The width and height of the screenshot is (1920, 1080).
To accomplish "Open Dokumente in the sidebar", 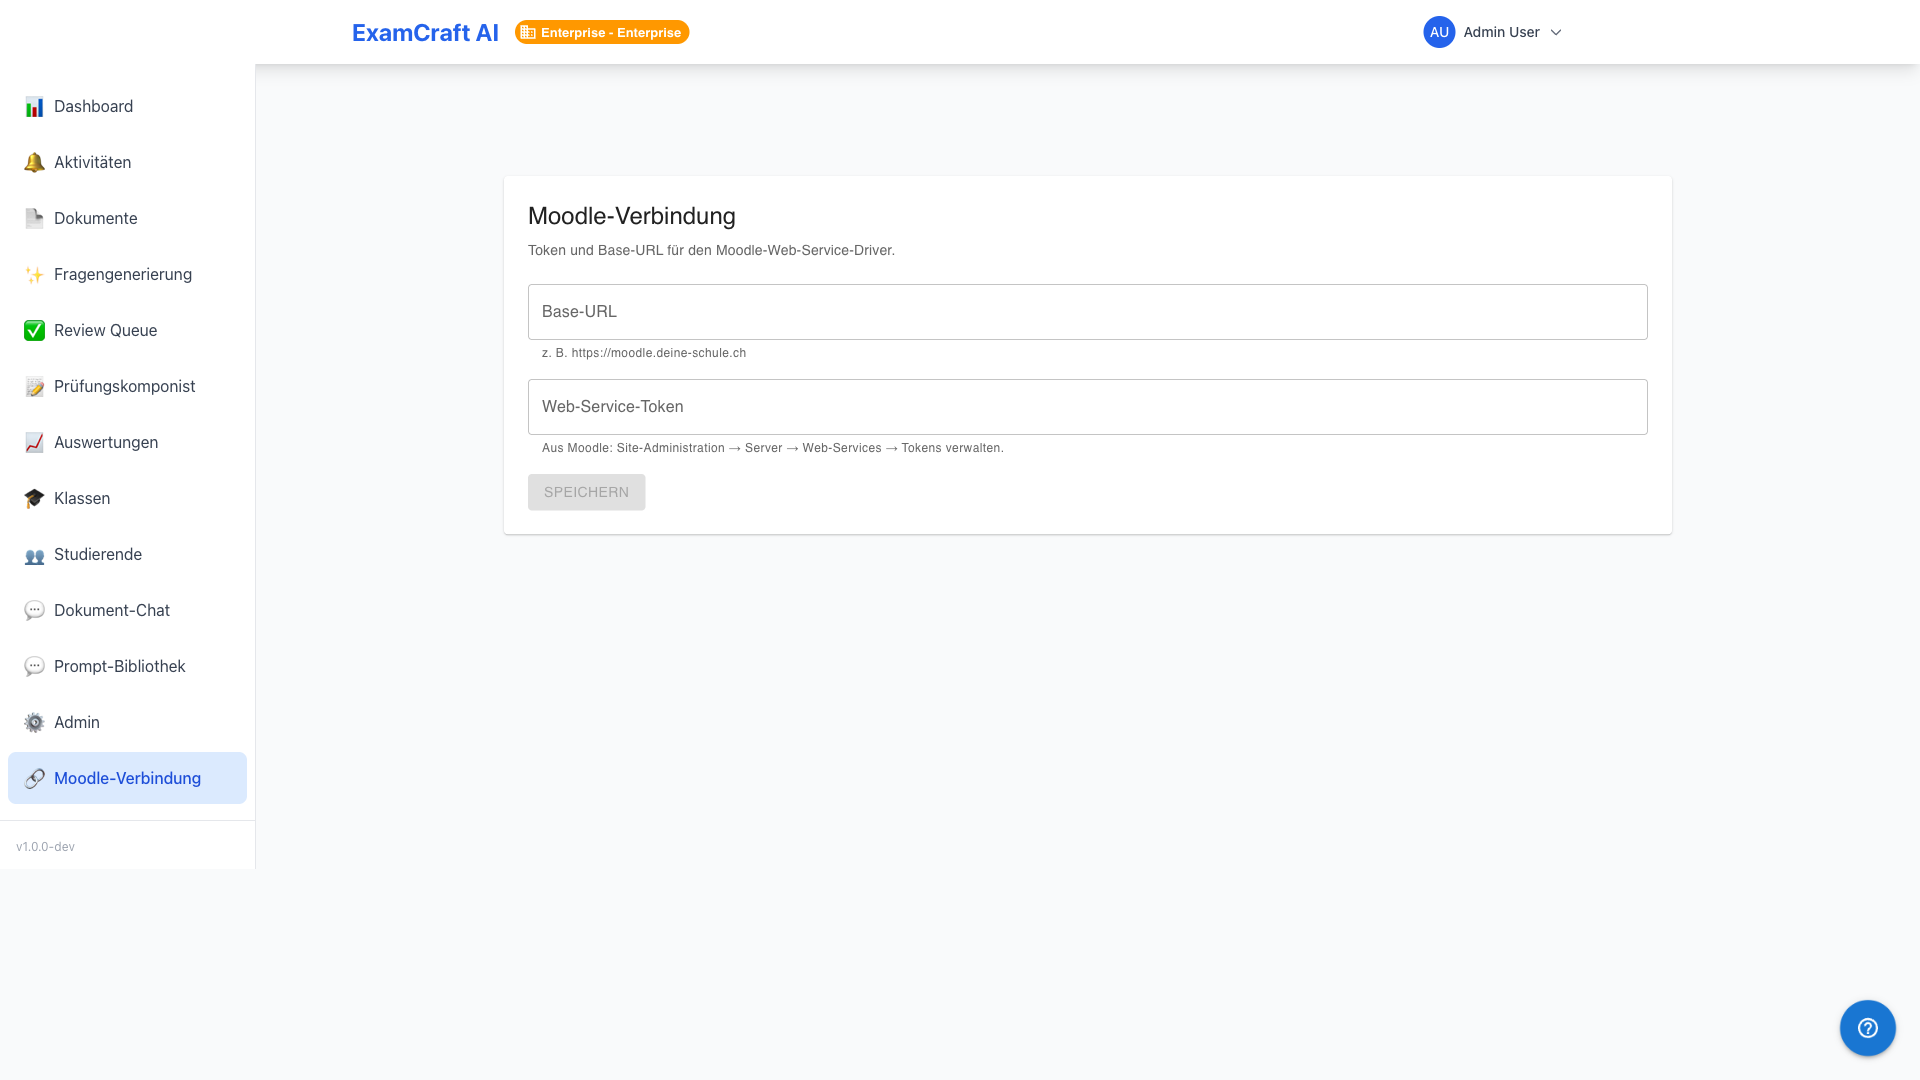I will 127,218.
